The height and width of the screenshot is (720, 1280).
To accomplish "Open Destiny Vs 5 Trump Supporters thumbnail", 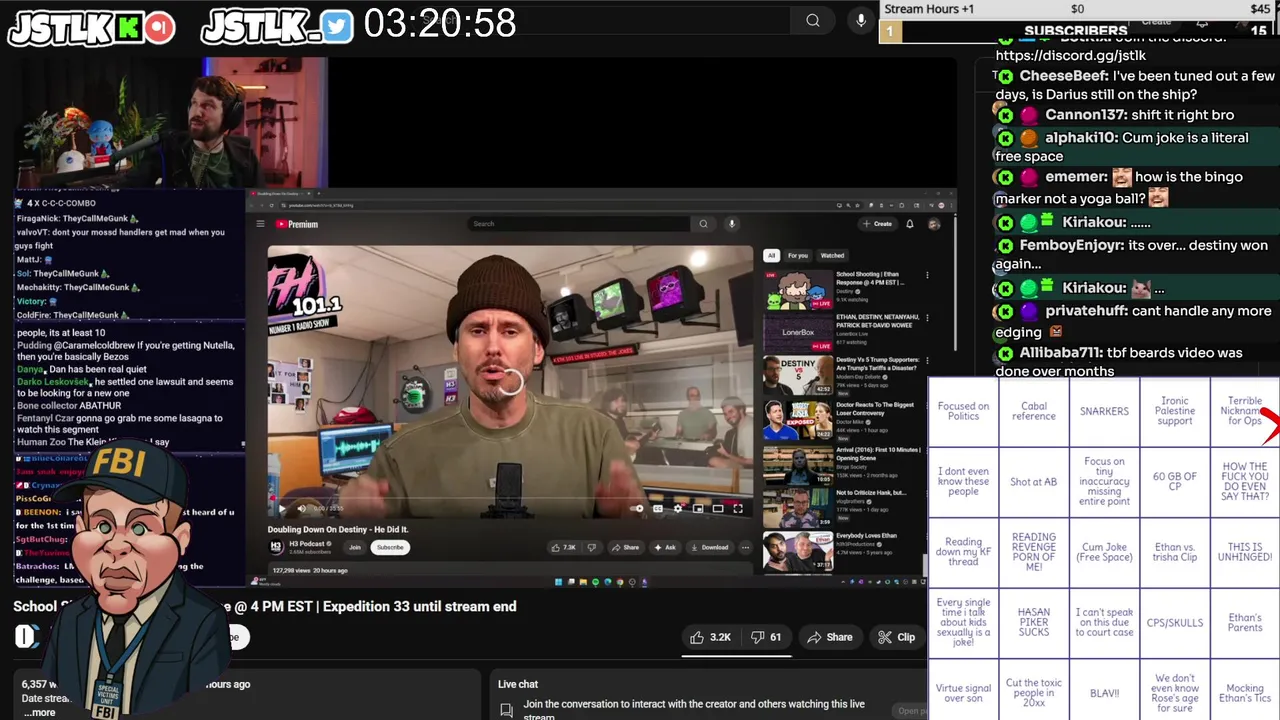I will tap(798, 376).
